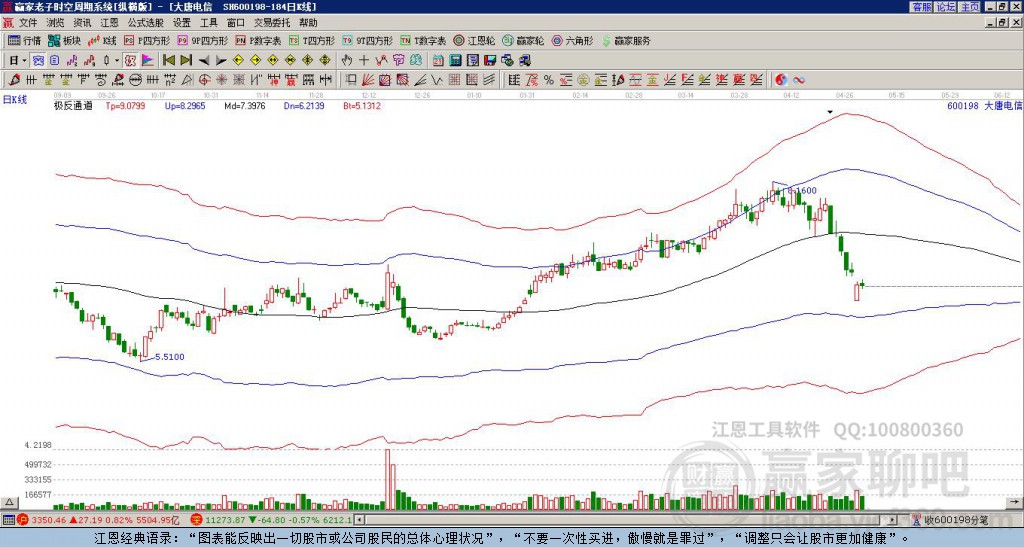
Task: Open the 9P四方形 tool
Action: 203,40
